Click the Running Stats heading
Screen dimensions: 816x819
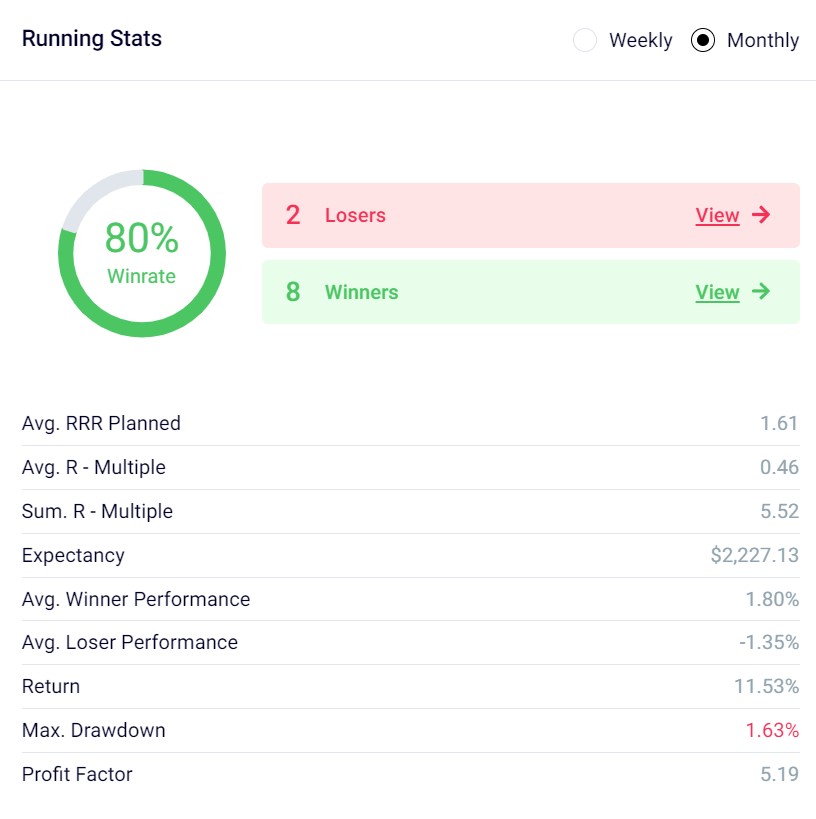[92, 39]
